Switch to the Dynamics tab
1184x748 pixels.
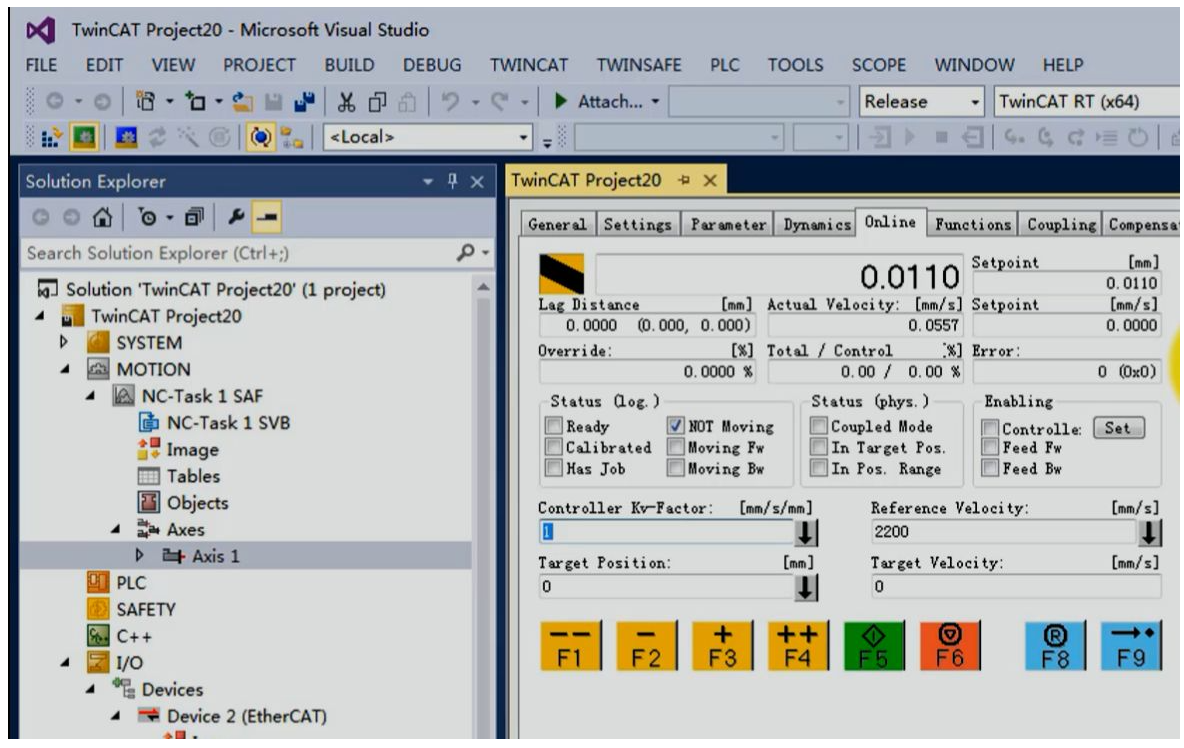coord(816,224)
